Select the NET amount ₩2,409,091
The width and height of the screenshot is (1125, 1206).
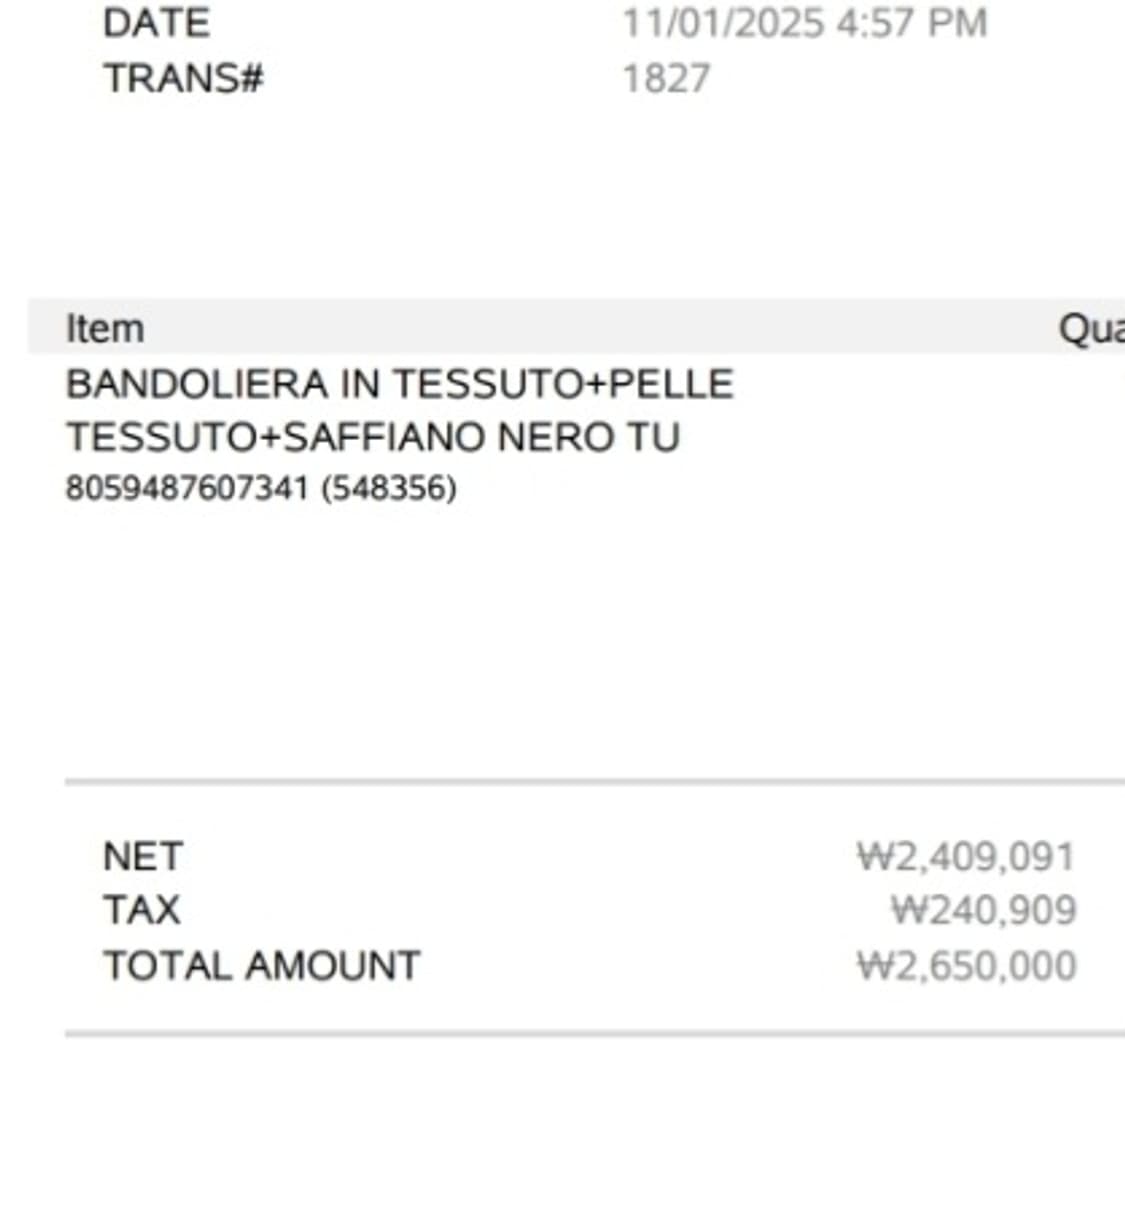click(966, 856)
